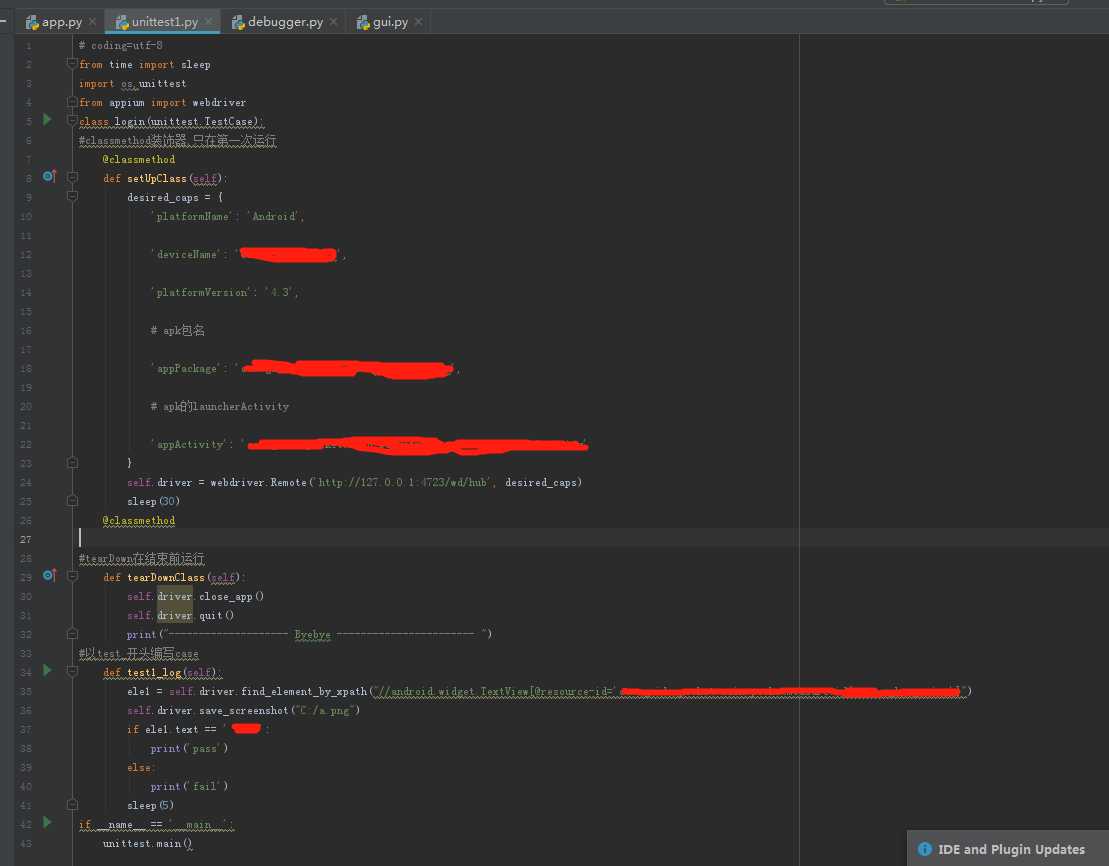1109x866 pixels.
Task: Click the 'import os, unittest' line
Action: click(132, 83)
